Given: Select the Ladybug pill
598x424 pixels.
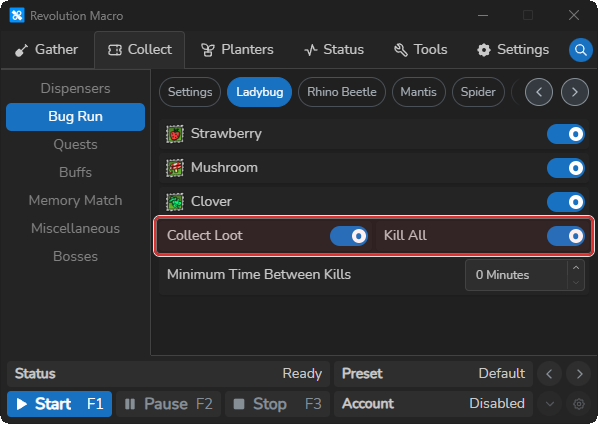Looking at the screenshot, I should click(259, 92).
